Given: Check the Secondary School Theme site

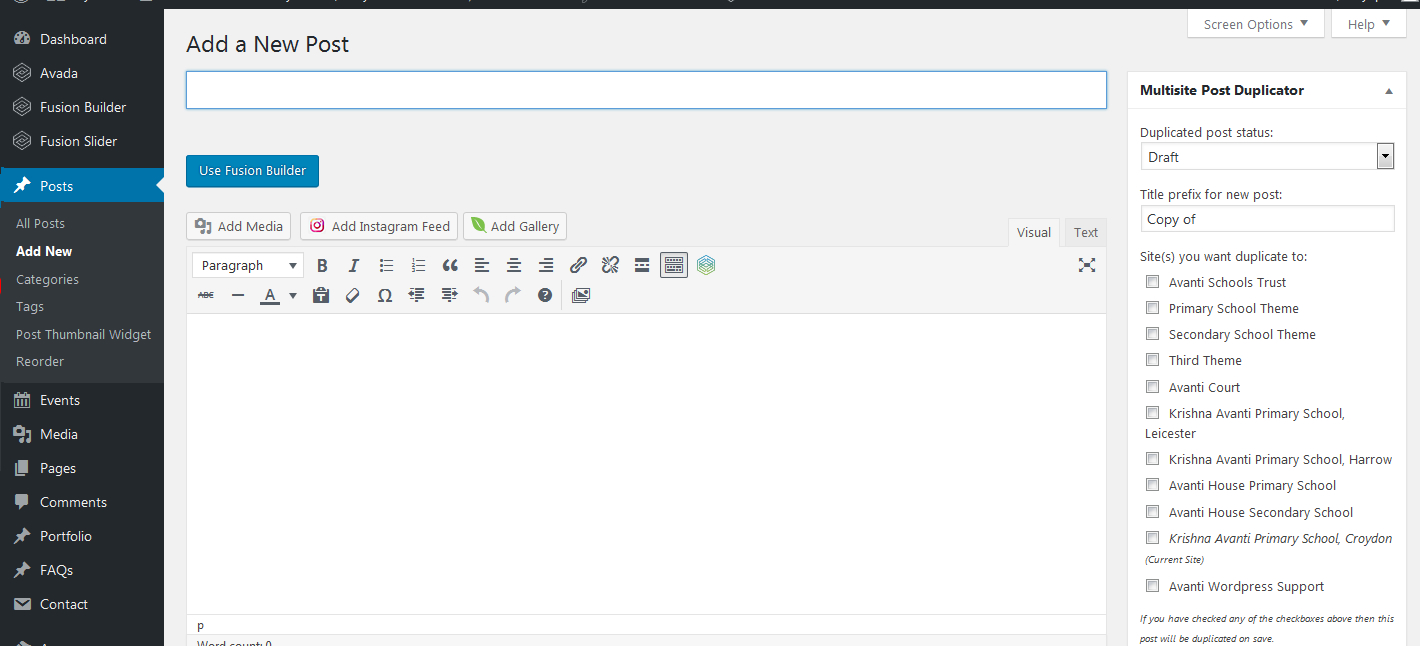Looking at the screenshot, I should [x=1153, y=334].
